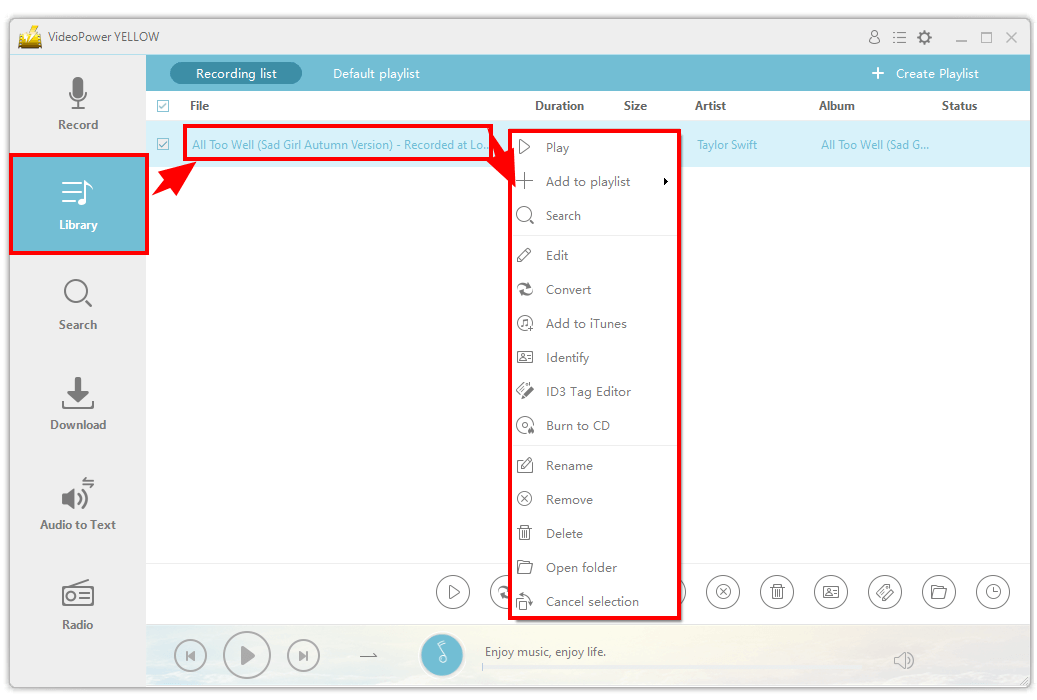1037x700 pixels.
Task: Switch to the Default playlist tab
Action: tap(376, 73)
